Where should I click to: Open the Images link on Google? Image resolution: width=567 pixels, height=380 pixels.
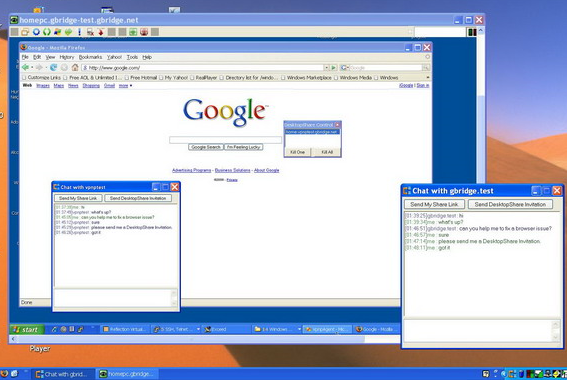point(43,86)
